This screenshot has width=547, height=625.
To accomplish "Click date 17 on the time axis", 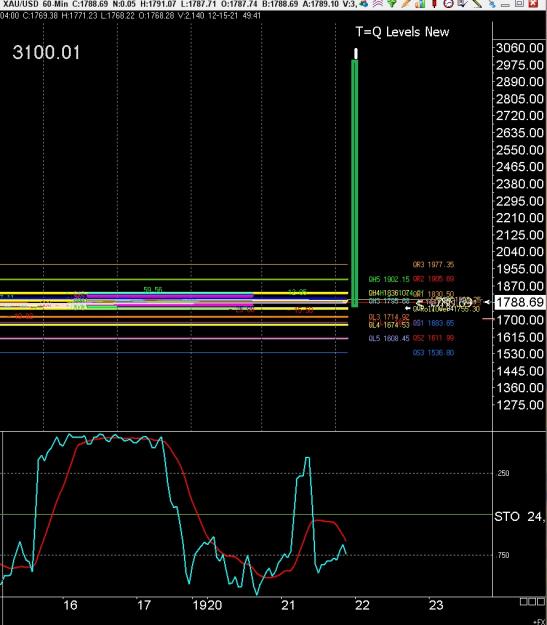I will click(x=144, y=605).
